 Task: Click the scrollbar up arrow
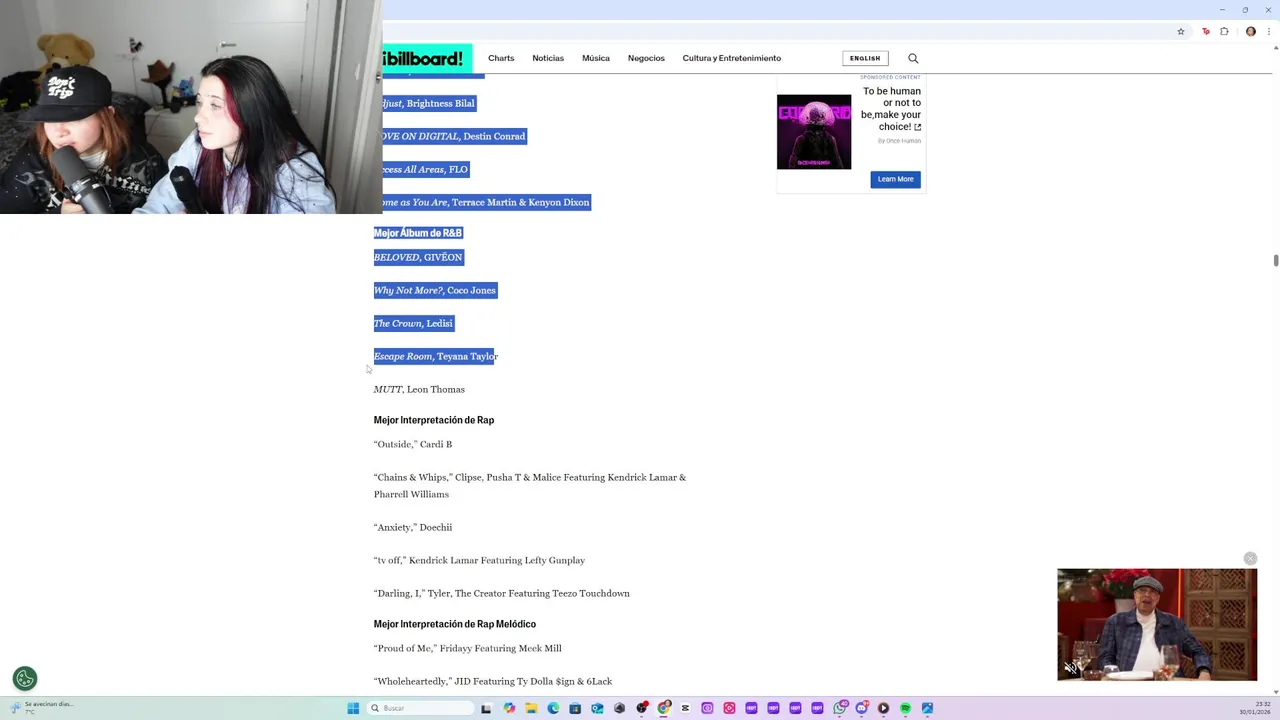(x=1275, y=47)
